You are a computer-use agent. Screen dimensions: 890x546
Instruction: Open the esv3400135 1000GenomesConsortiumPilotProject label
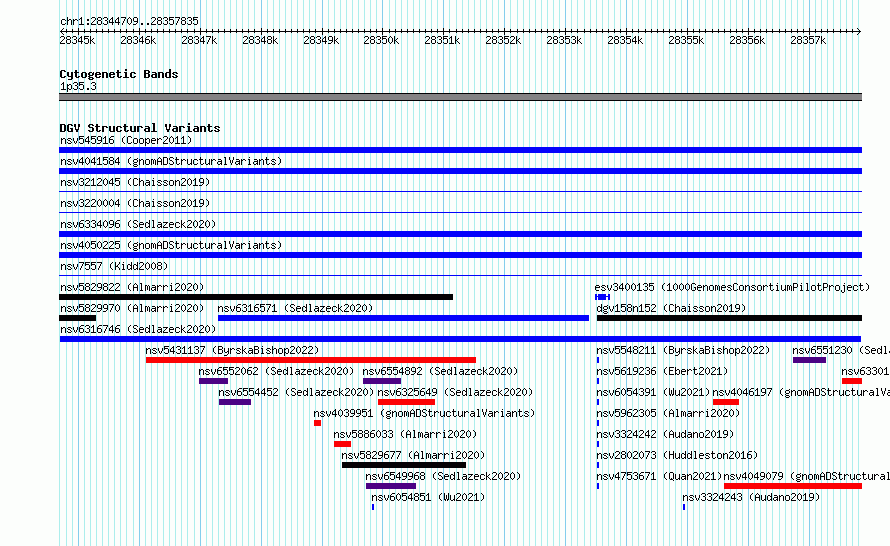coord(732,287)
